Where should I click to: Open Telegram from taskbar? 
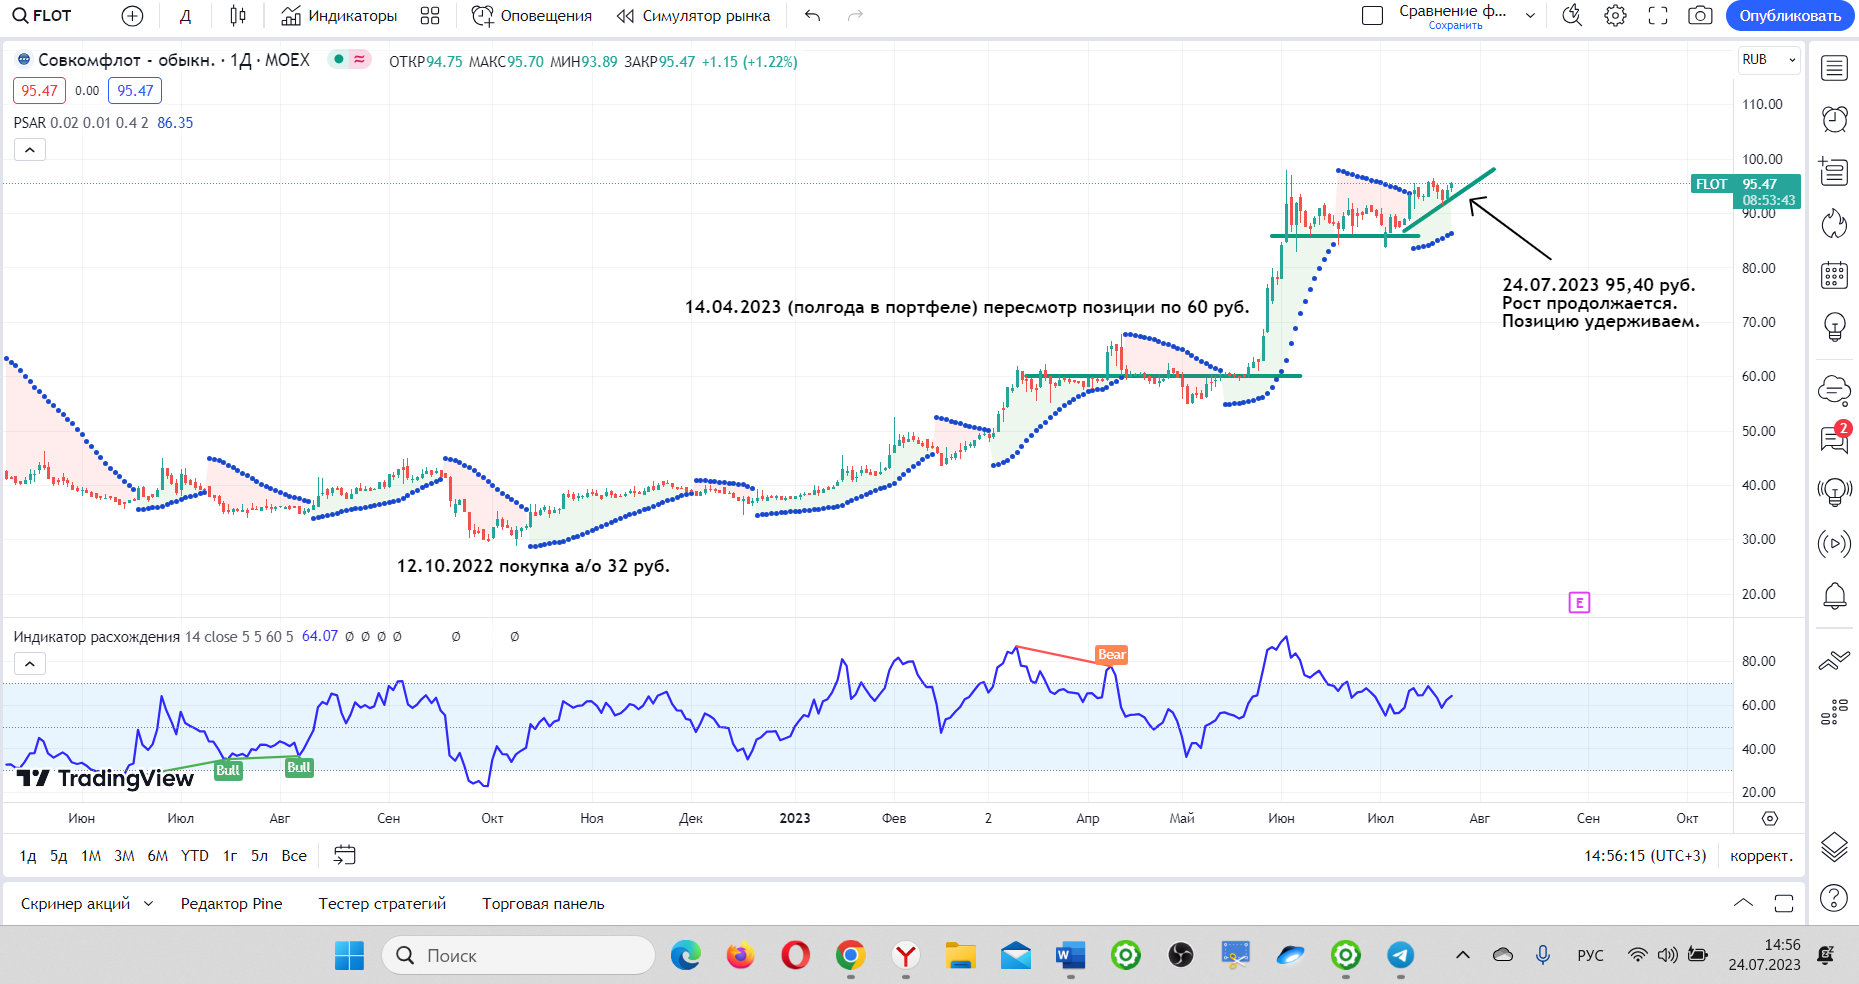coord(1400,956)
